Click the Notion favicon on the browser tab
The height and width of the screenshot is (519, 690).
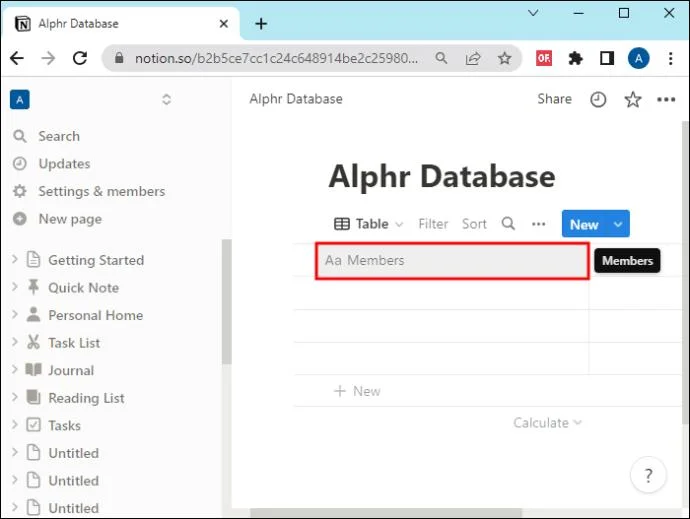click(x=22, y=23)
